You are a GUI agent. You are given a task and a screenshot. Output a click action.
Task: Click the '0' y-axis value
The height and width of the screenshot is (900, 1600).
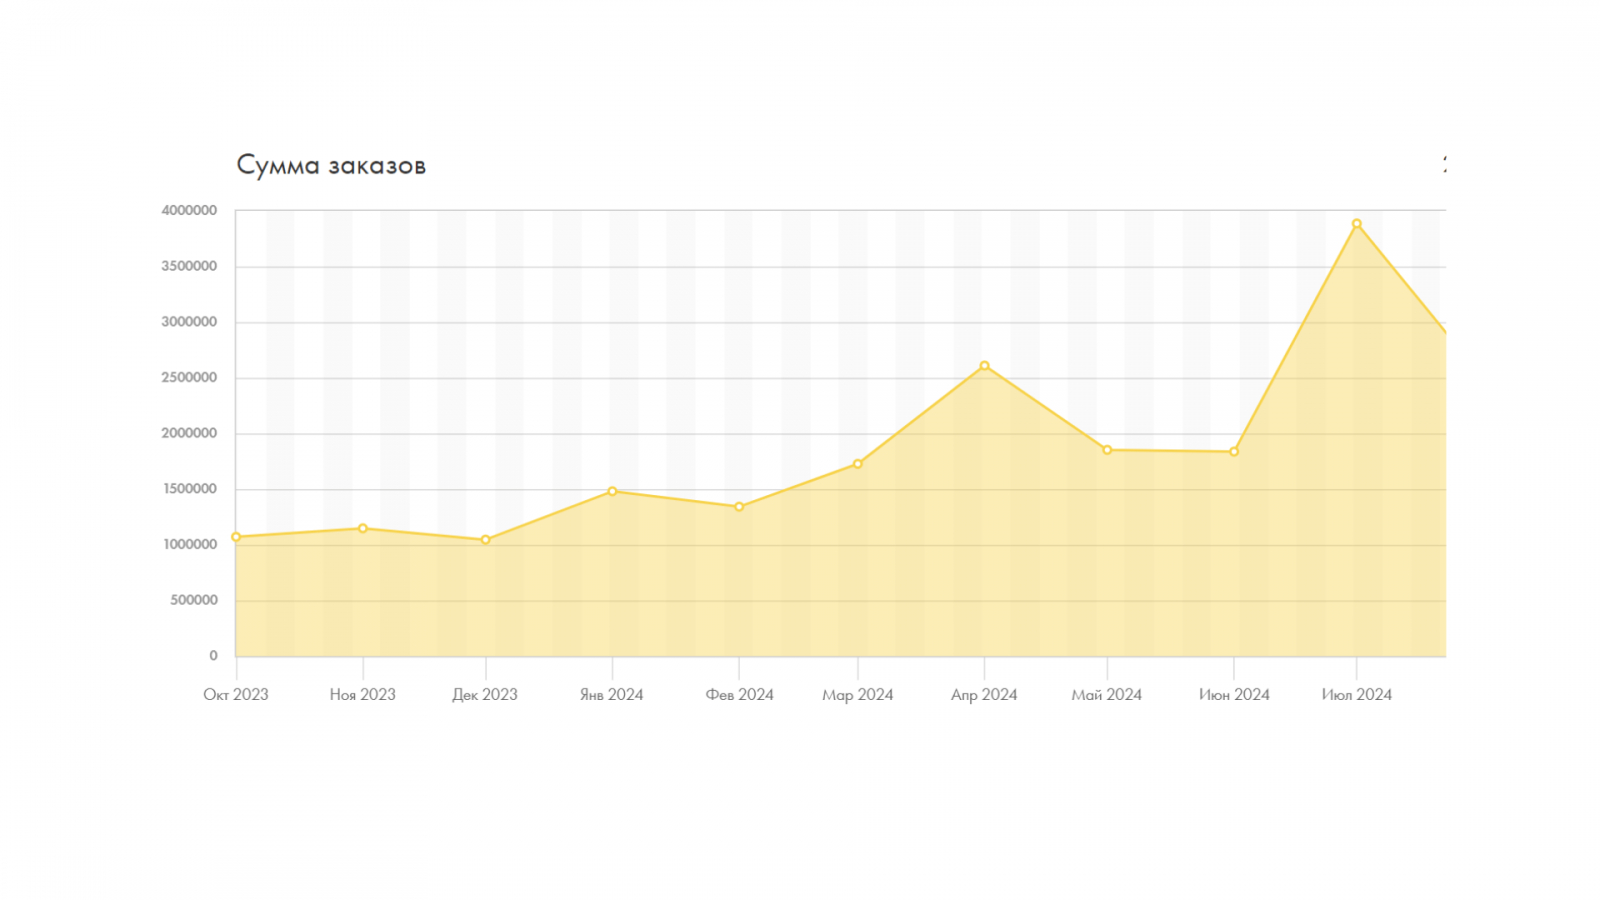213,656
